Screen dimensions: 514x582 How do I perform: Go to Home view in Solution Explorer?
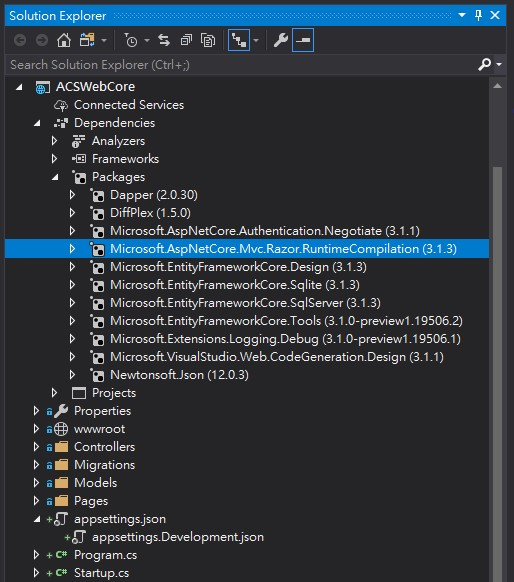point(64,40)
